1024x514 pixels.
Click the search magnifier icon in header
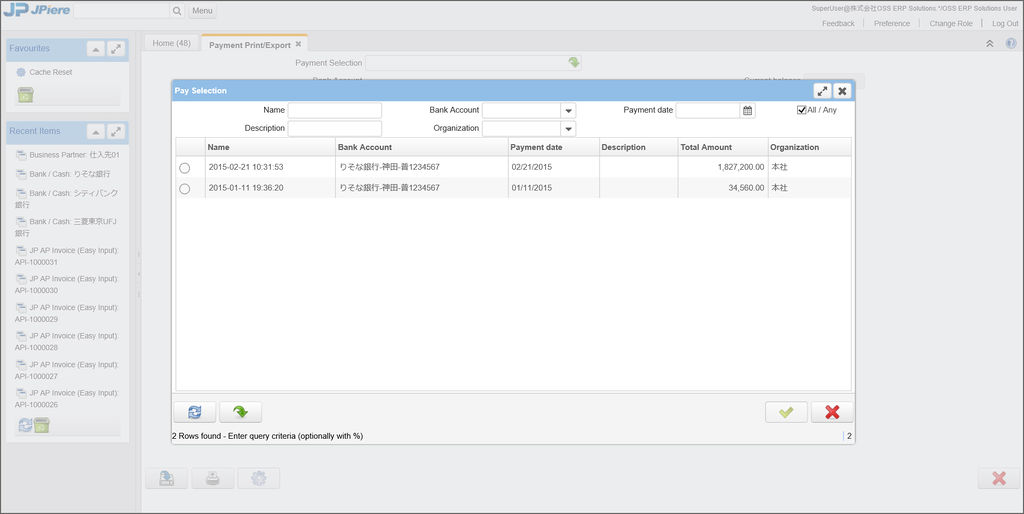coord(177,11)
